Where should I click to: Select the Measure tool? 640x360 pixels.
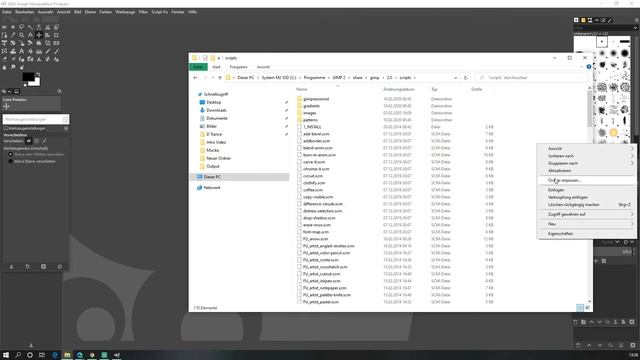click(30, 35)
